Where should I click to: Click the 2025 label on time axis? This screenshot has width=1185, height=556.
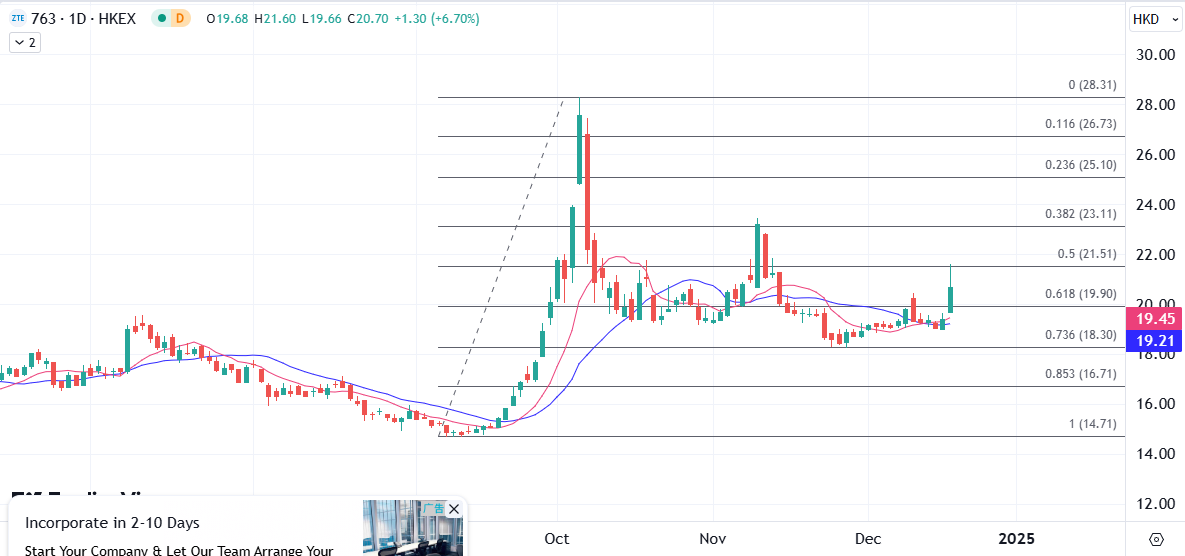(1016, 539)
